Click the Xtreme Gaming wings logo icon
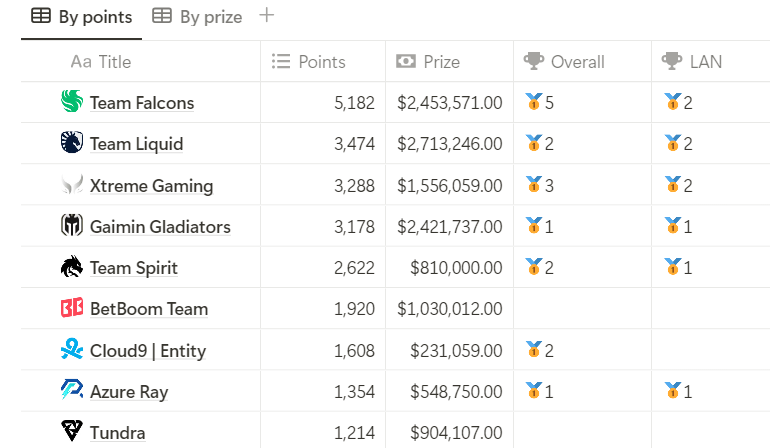The image size is (770, 448). tap(72, 185)
